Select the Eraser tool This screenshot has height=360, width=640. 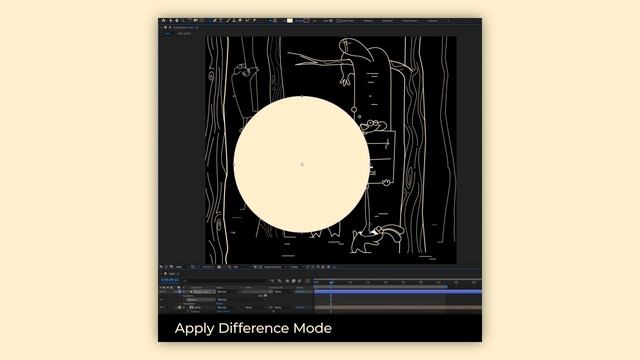(240, 20)
